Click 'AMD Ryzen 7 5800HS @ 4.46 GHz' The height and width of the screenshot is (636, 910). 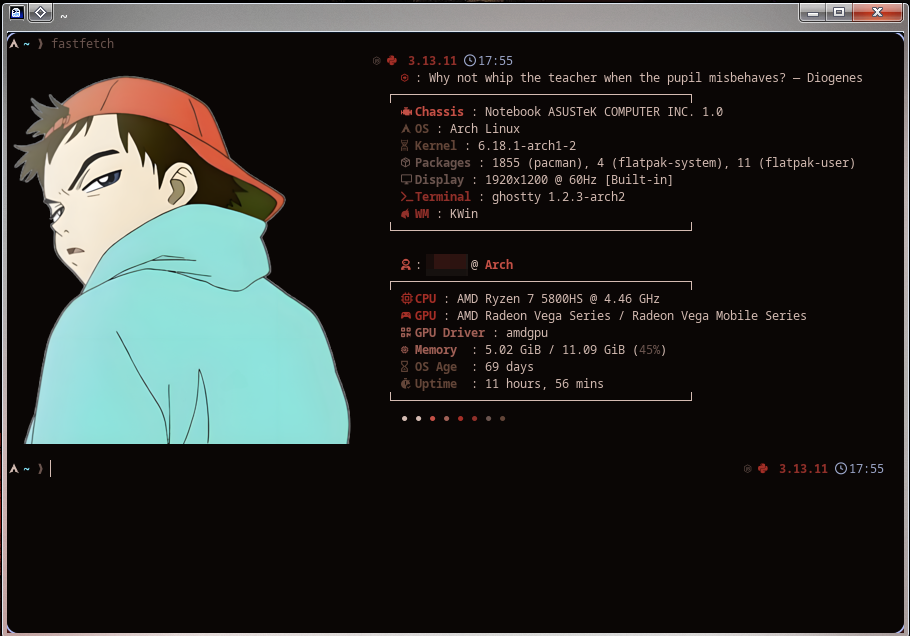(x=558, y=298)
